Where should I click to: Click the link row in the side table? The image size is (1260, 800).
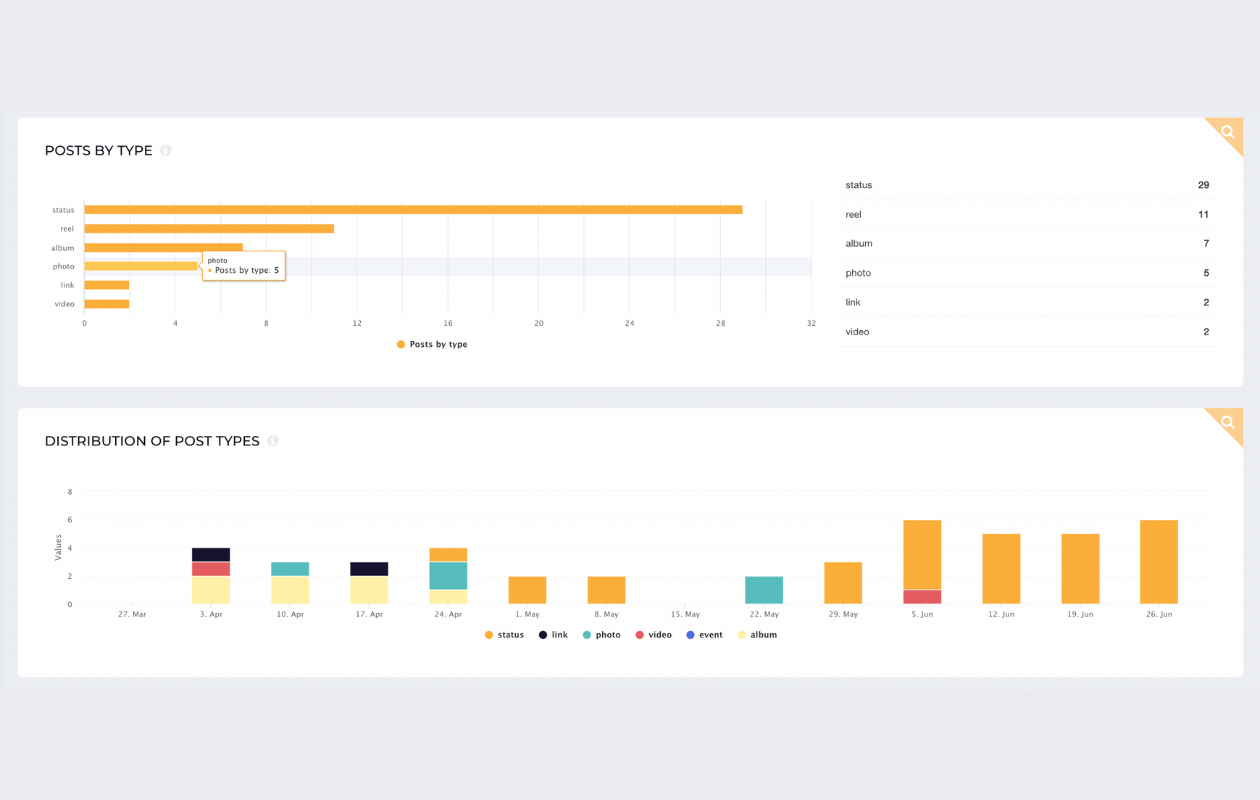pos(1028,302)
